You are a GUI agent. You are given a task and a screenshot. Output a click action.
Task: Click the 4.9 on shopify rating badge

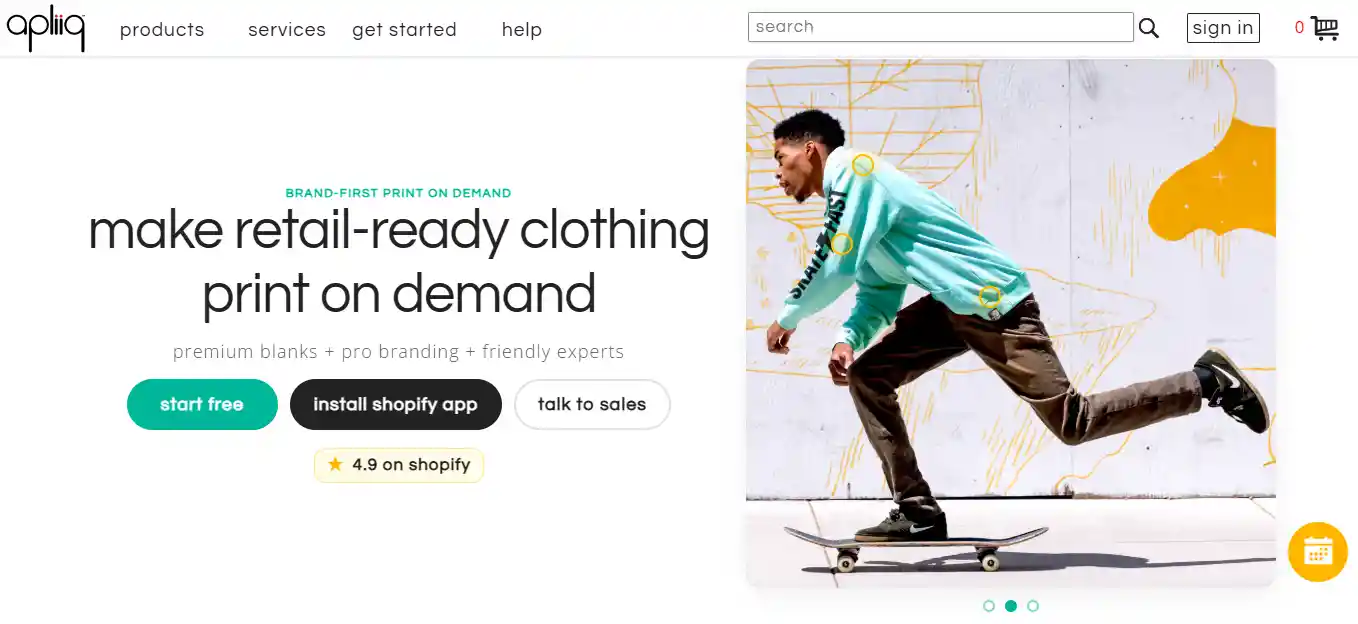click(398, 464)
